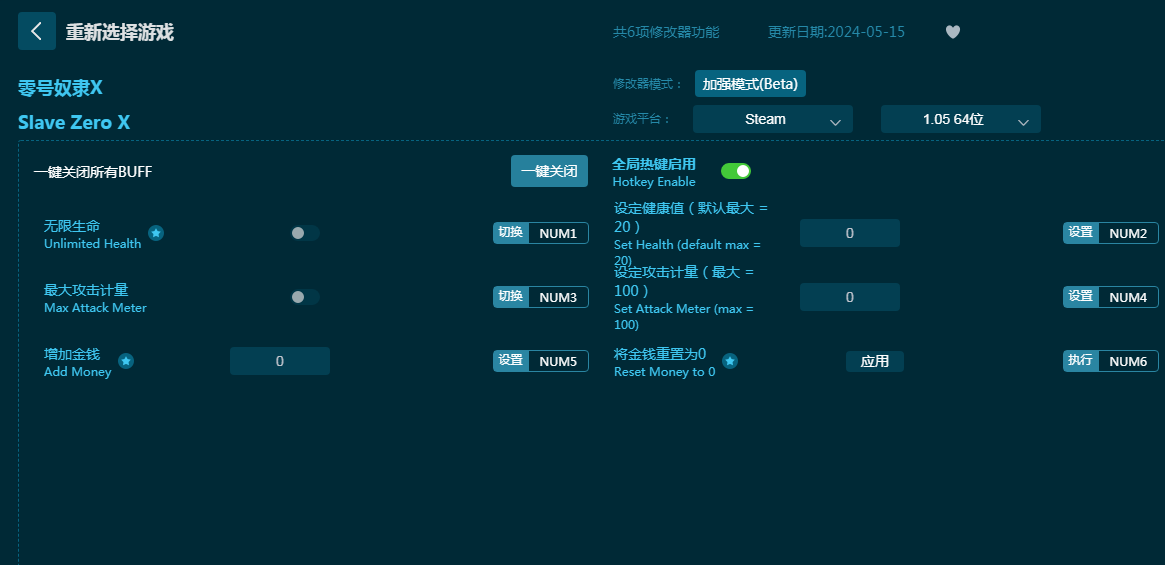The width and height of the screenshot is (1165, 565).
Task: Click the back arrow icon
Action: pos(36,31)
